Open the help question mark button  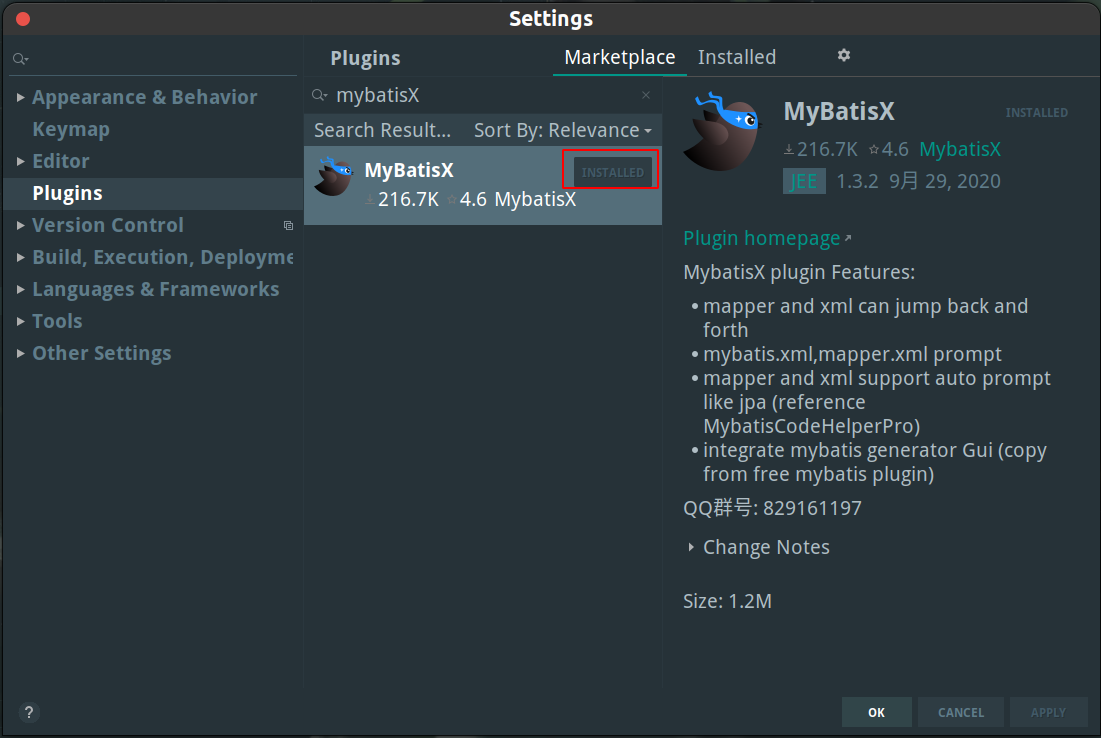[29, 712]
